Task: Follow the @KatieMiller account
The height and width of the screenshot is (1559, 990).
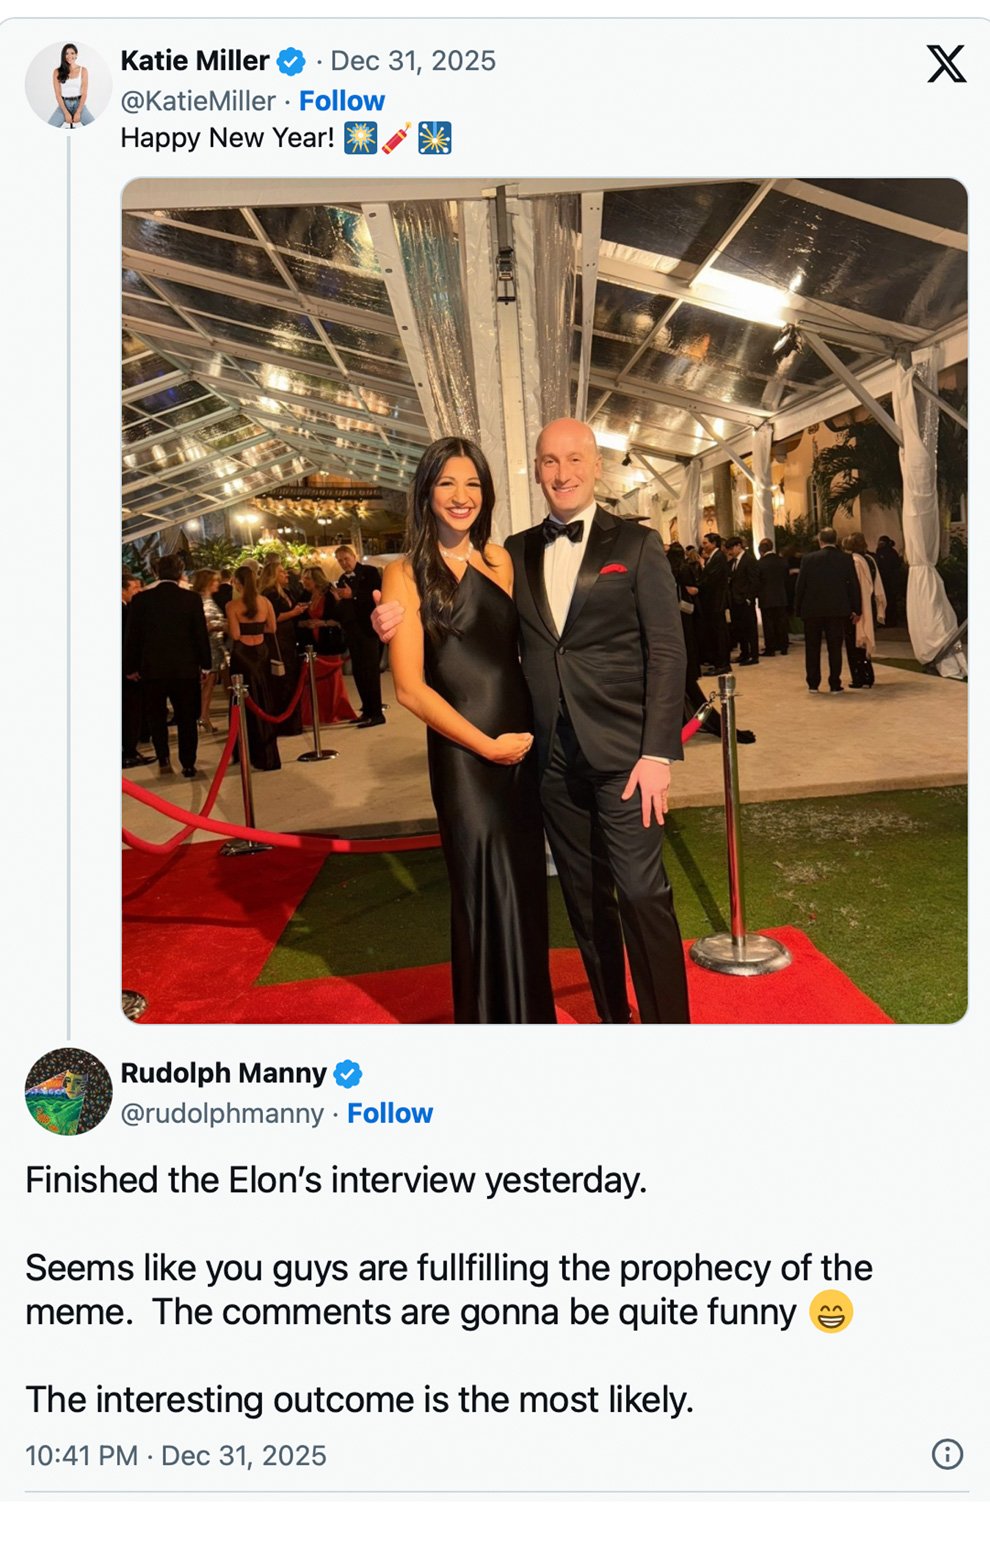Action: click(342, 101)
